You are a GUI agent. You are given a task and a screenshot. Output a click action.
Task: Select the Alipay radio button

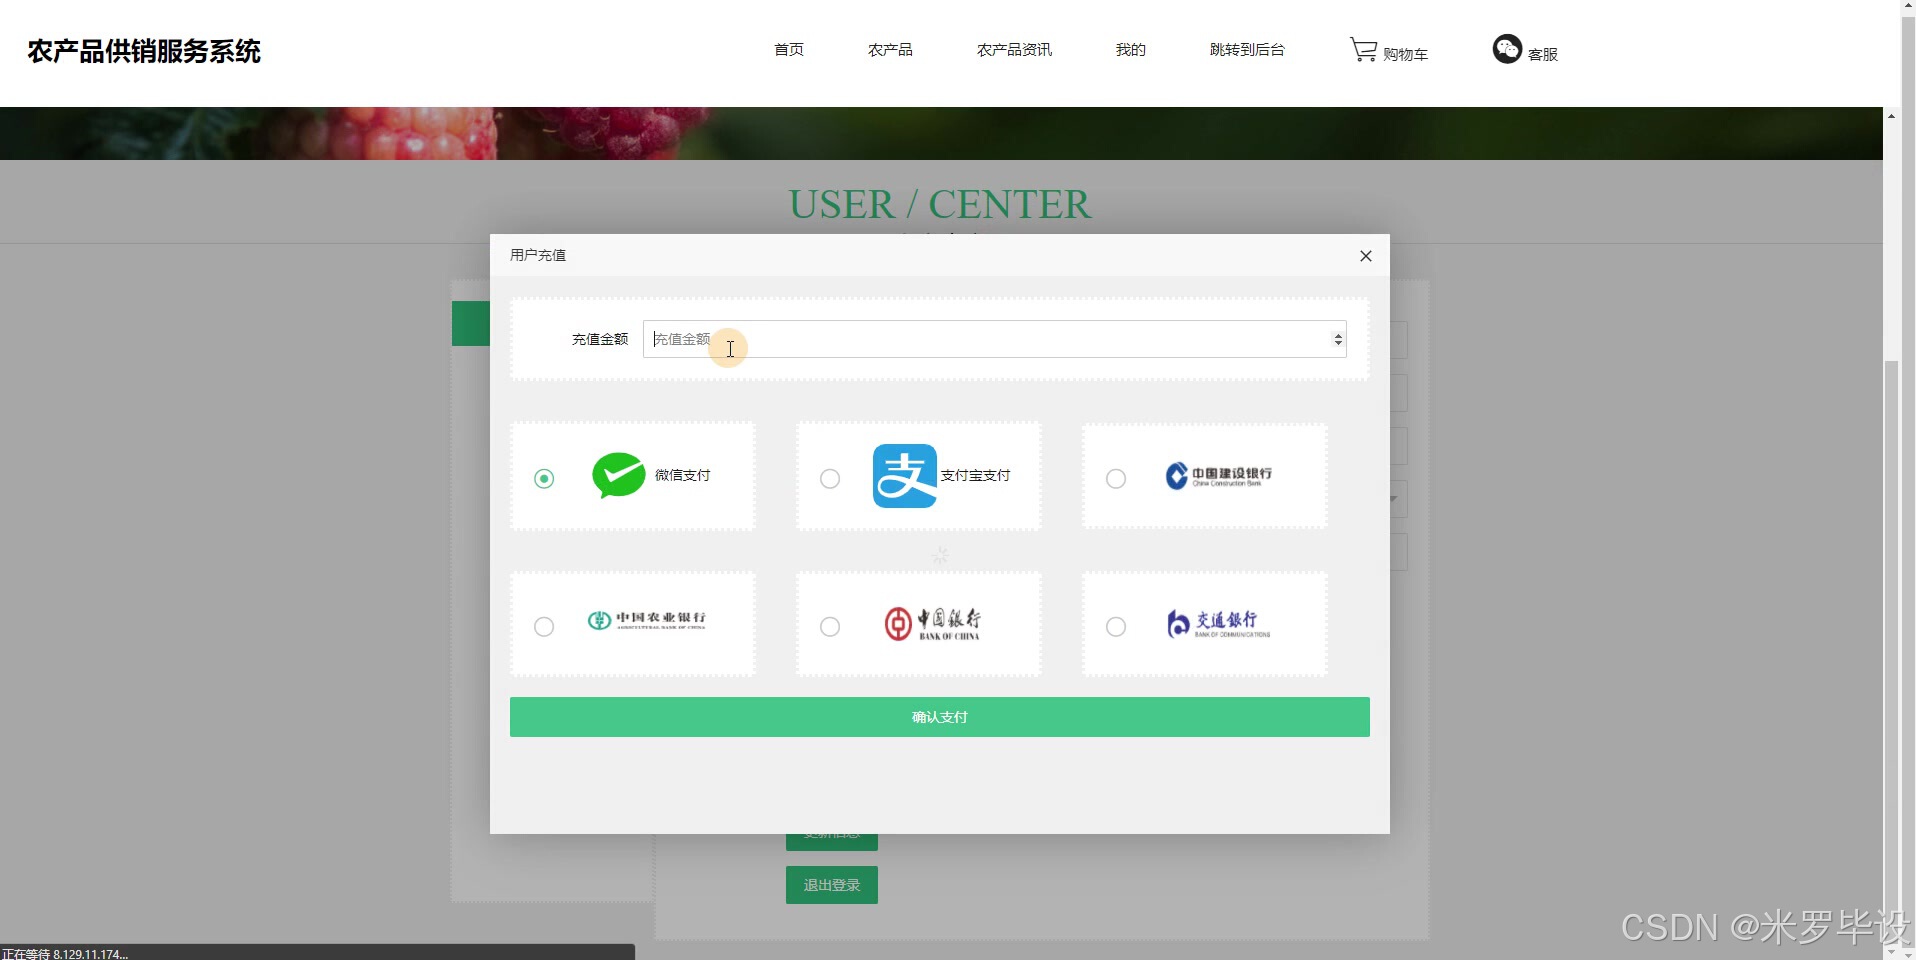(830, 479)
